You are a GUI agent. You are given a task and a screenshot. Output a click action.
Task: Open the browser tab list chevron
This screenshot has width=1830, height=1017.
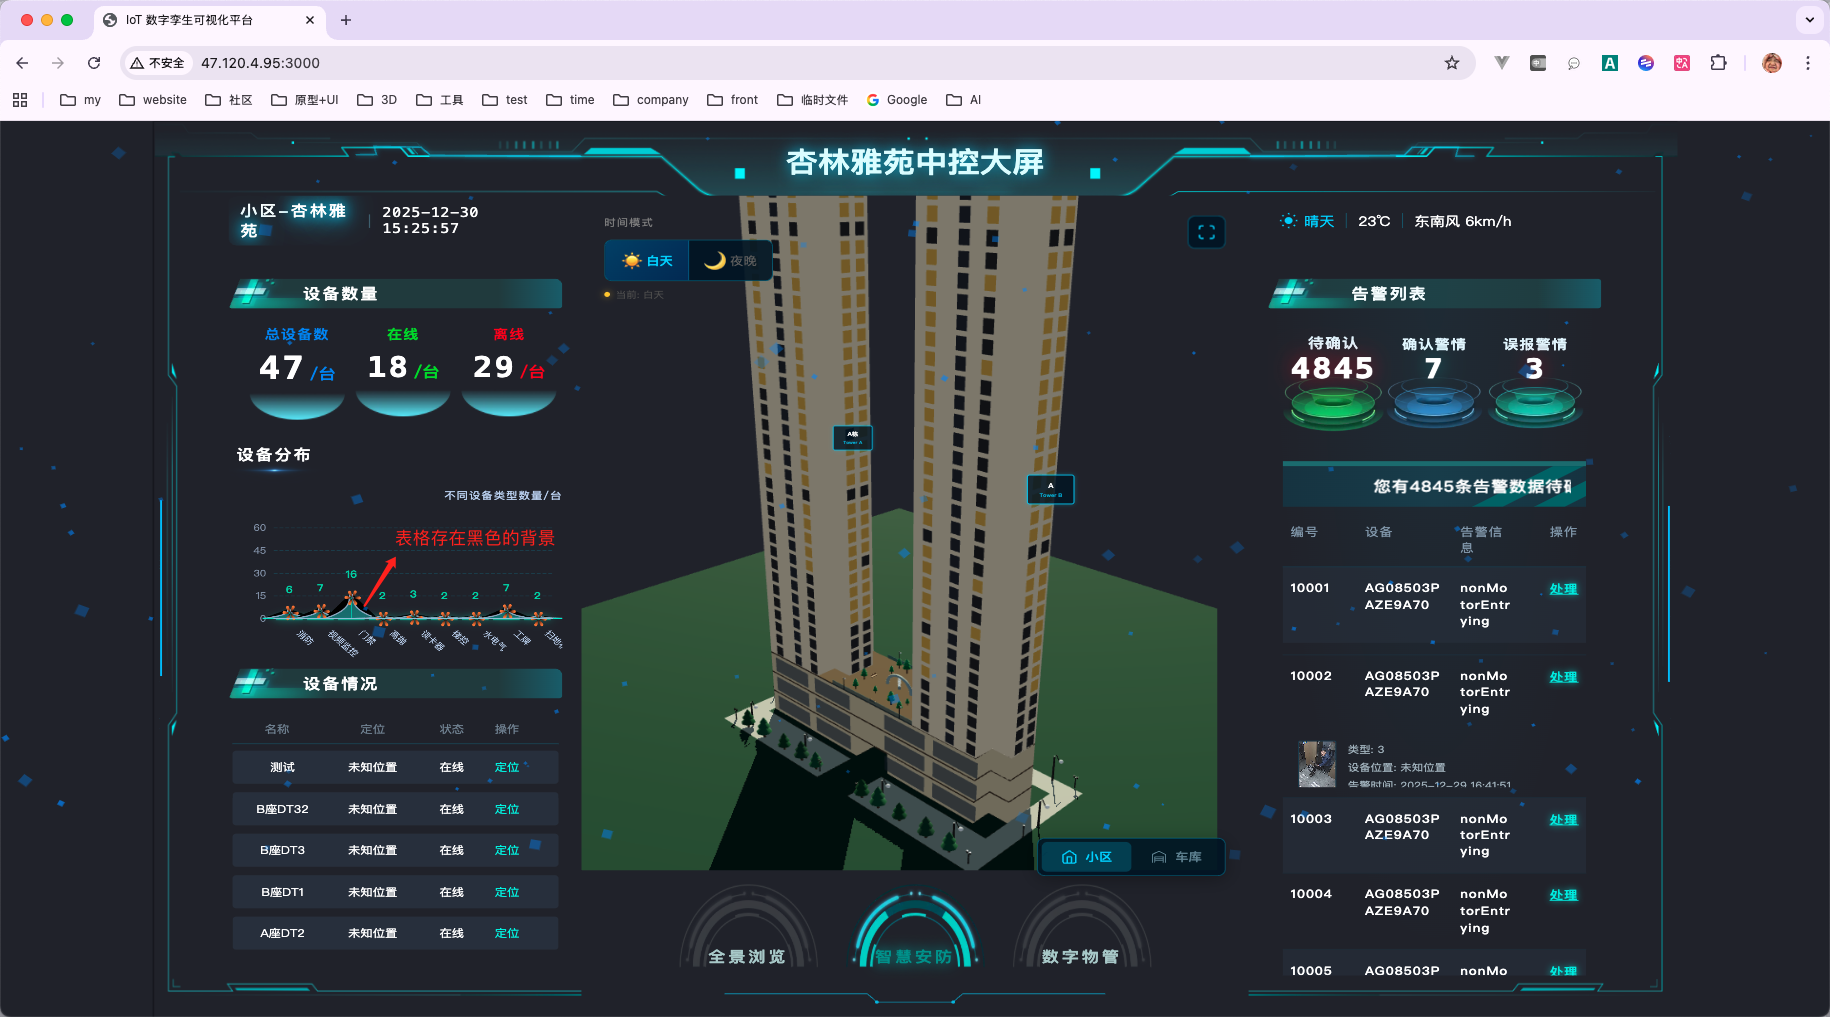pos(1809,20)
